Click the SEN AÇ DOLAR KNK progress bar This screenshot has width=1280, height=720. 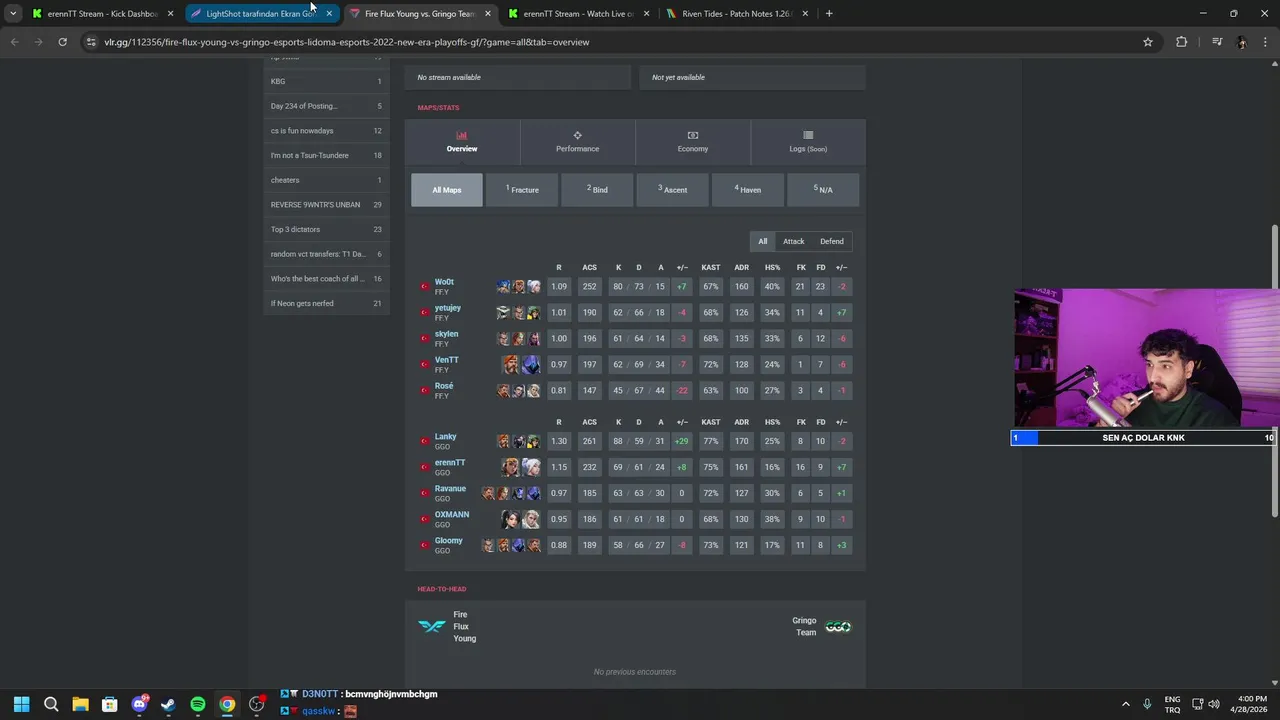(1143, 438)
